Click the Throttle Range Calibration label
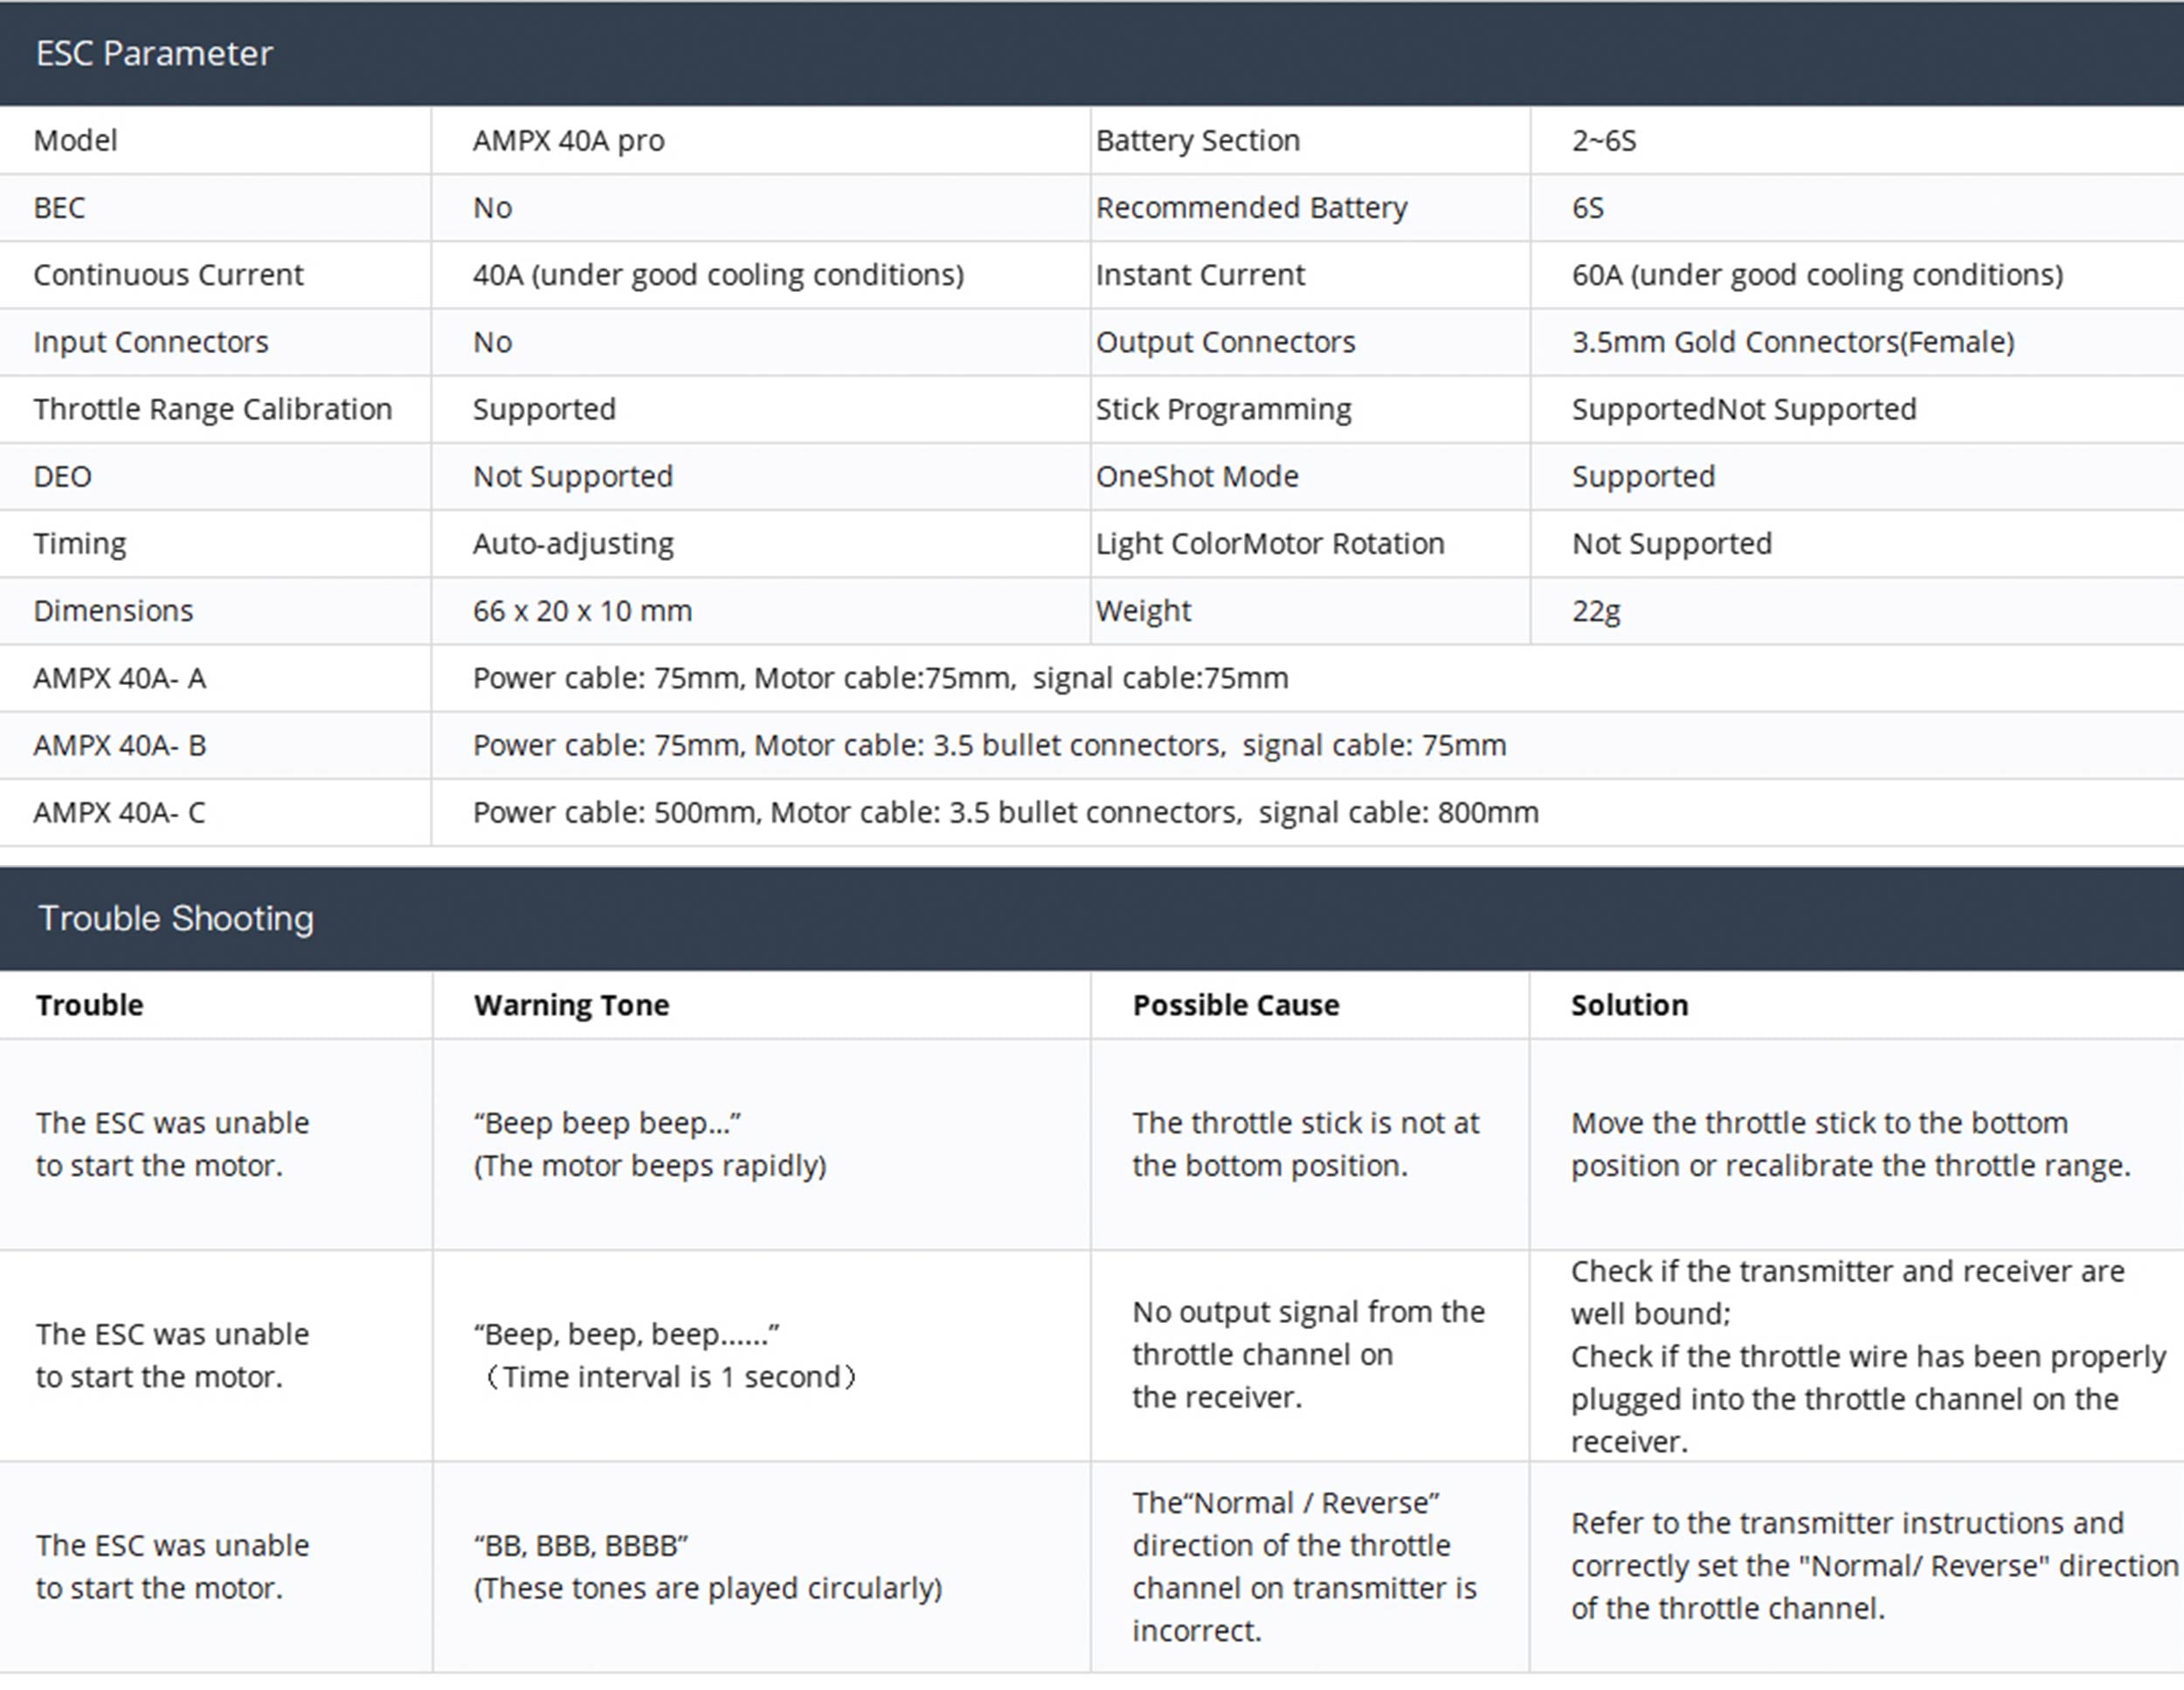Image resolution: width=2184 pixels, height=1690 pixels. tap(212, 409)
